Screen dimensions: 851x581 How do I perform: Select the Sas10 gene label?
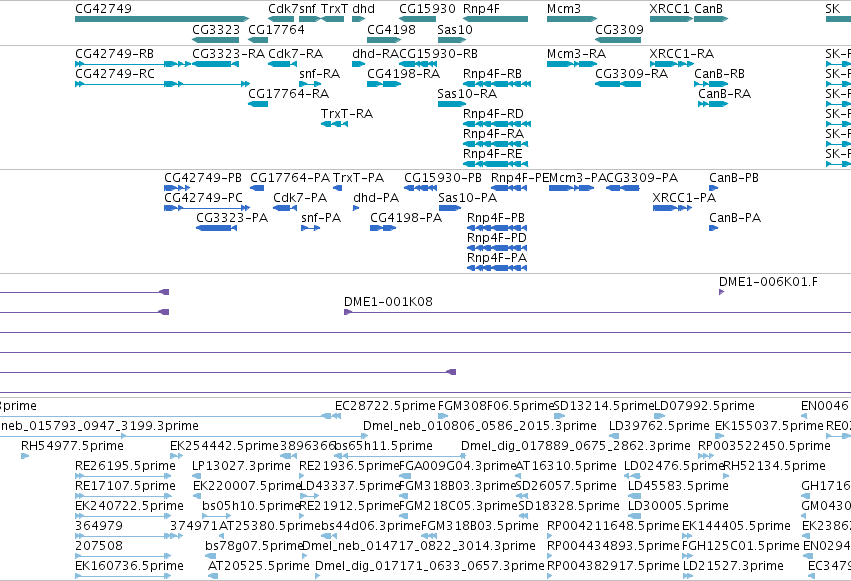pos(455,30)
